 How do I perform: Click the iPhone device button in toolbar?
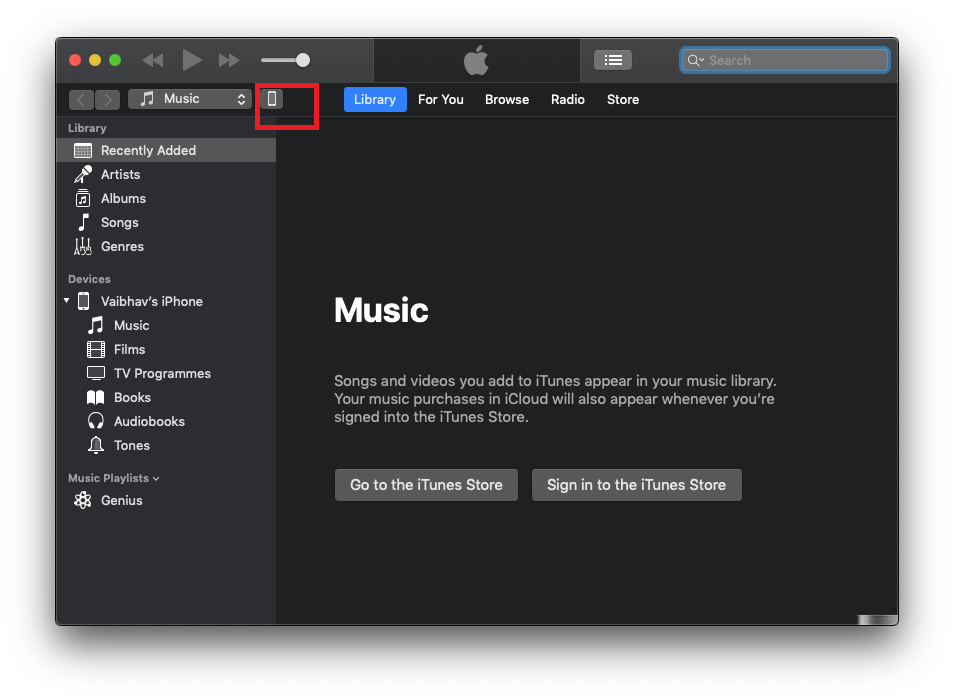(271, 99)
